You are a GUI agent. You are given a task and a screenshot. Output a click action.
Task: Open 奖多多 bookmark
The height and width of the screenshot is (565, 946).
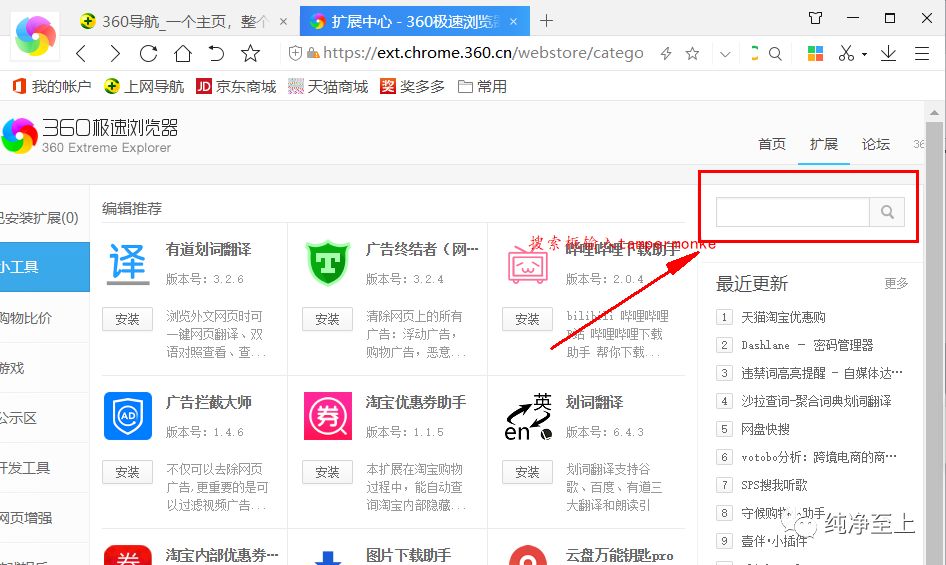pos(413,87)
